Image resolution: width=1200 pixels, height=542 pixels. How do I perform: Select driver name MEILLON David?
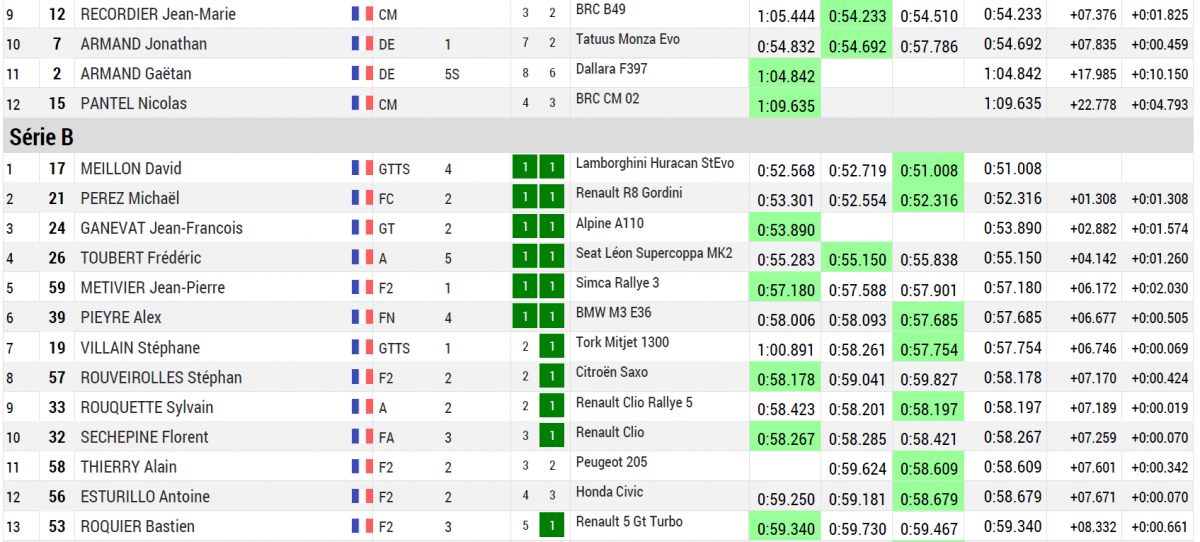[x=131, y=169]
